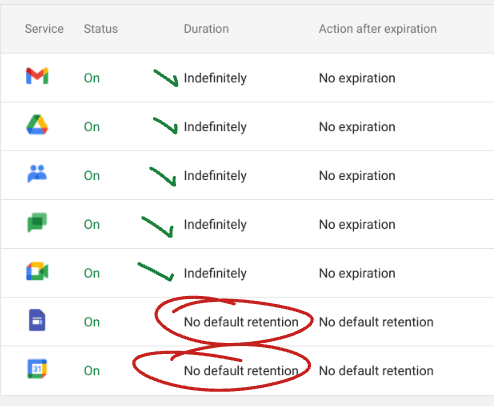Sort by the Duration column header
Screen dimensions: 494x406
pyautogui.click(x=206, y=29)
